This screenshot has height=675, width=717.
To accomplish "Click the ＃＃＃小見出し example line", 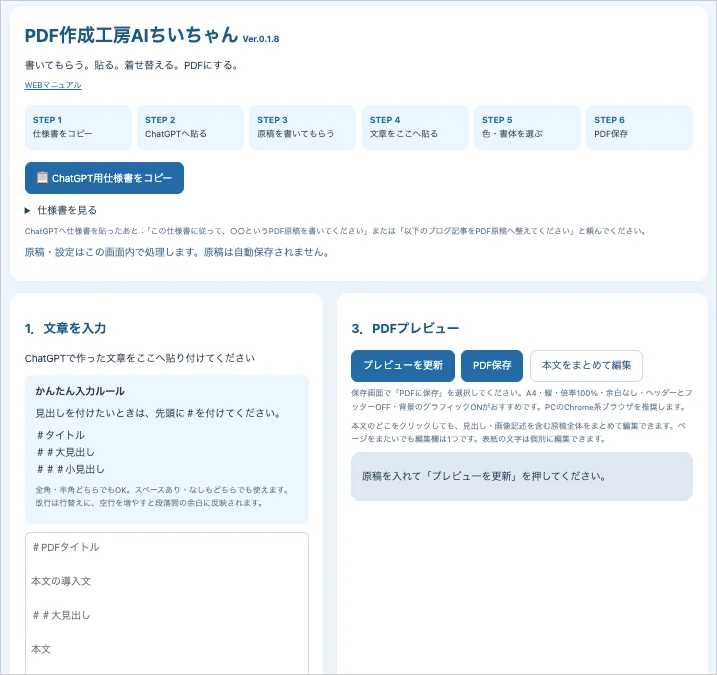I will 70,469.
